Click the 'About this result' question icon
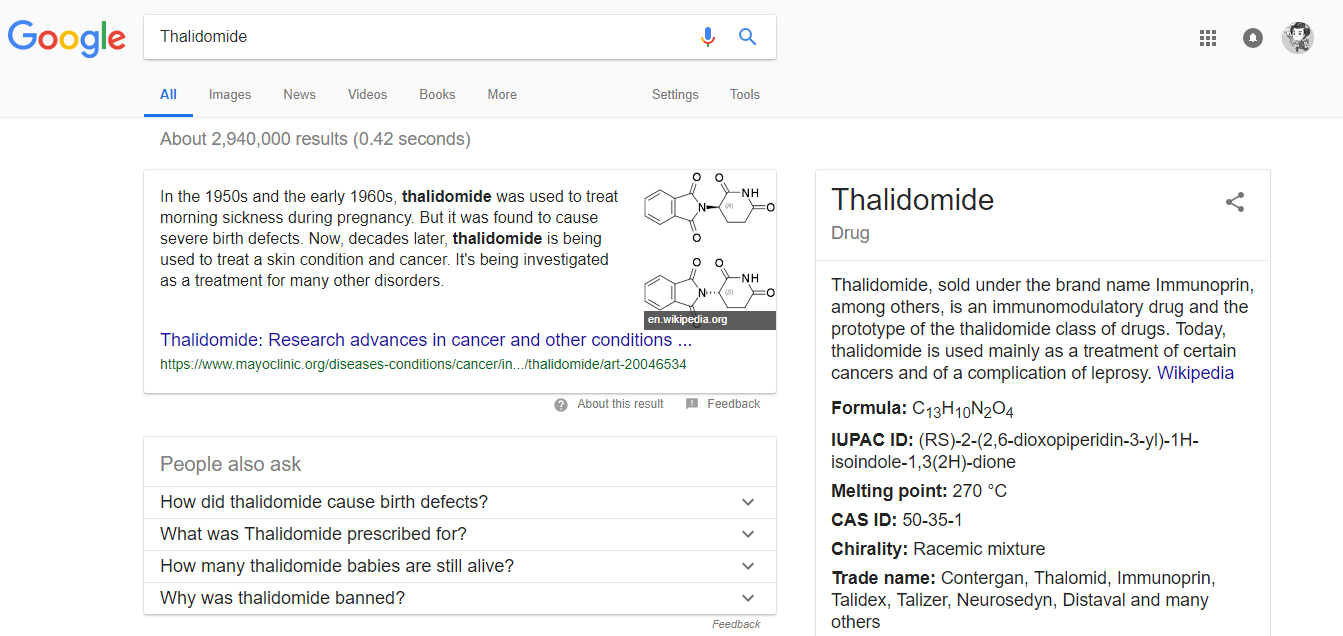 point(561,405)
